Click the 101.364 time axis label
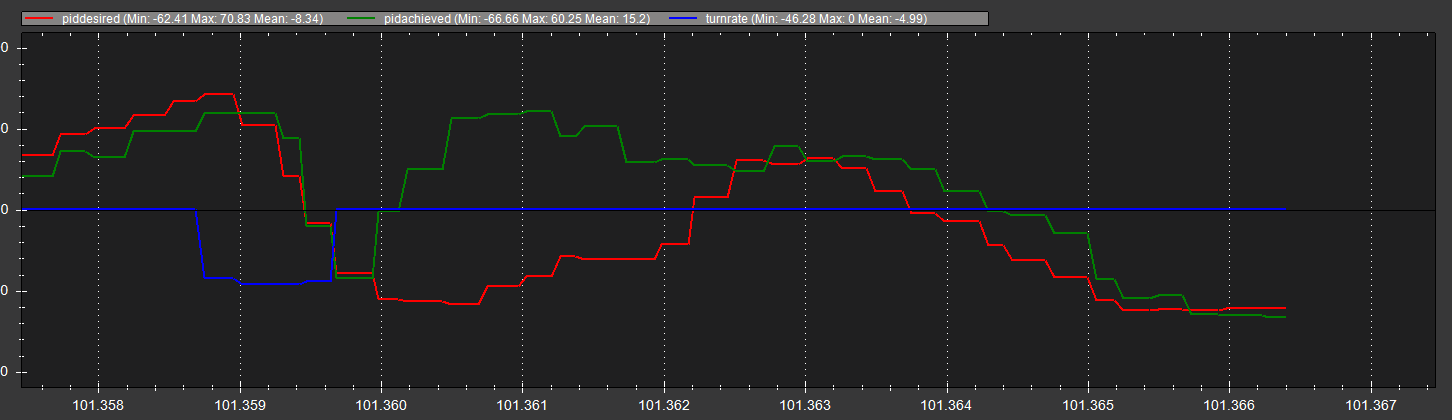 tap(946, 406)
